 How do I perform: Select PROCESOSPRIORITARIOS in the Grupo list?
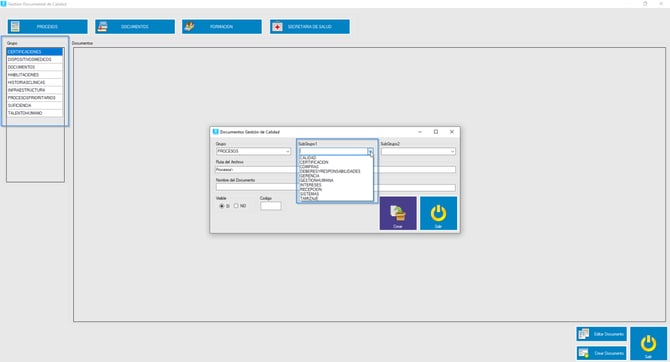click(35, 98)
